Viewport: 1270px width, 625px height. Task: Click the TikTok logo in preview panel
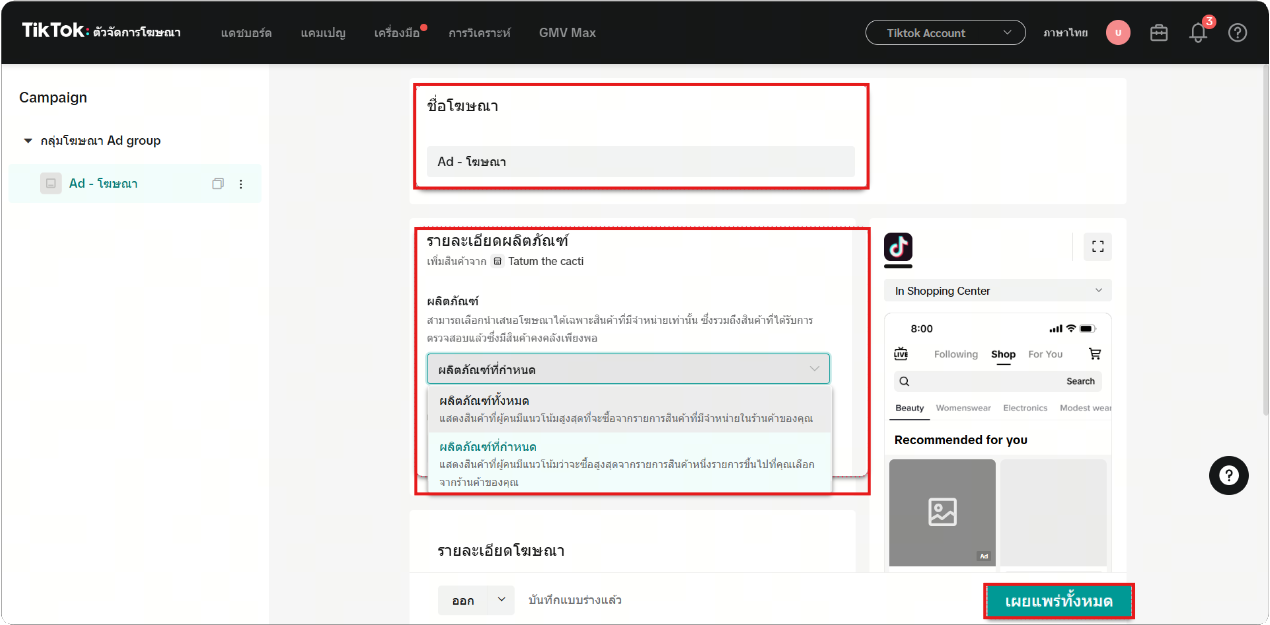coord(898,247)
